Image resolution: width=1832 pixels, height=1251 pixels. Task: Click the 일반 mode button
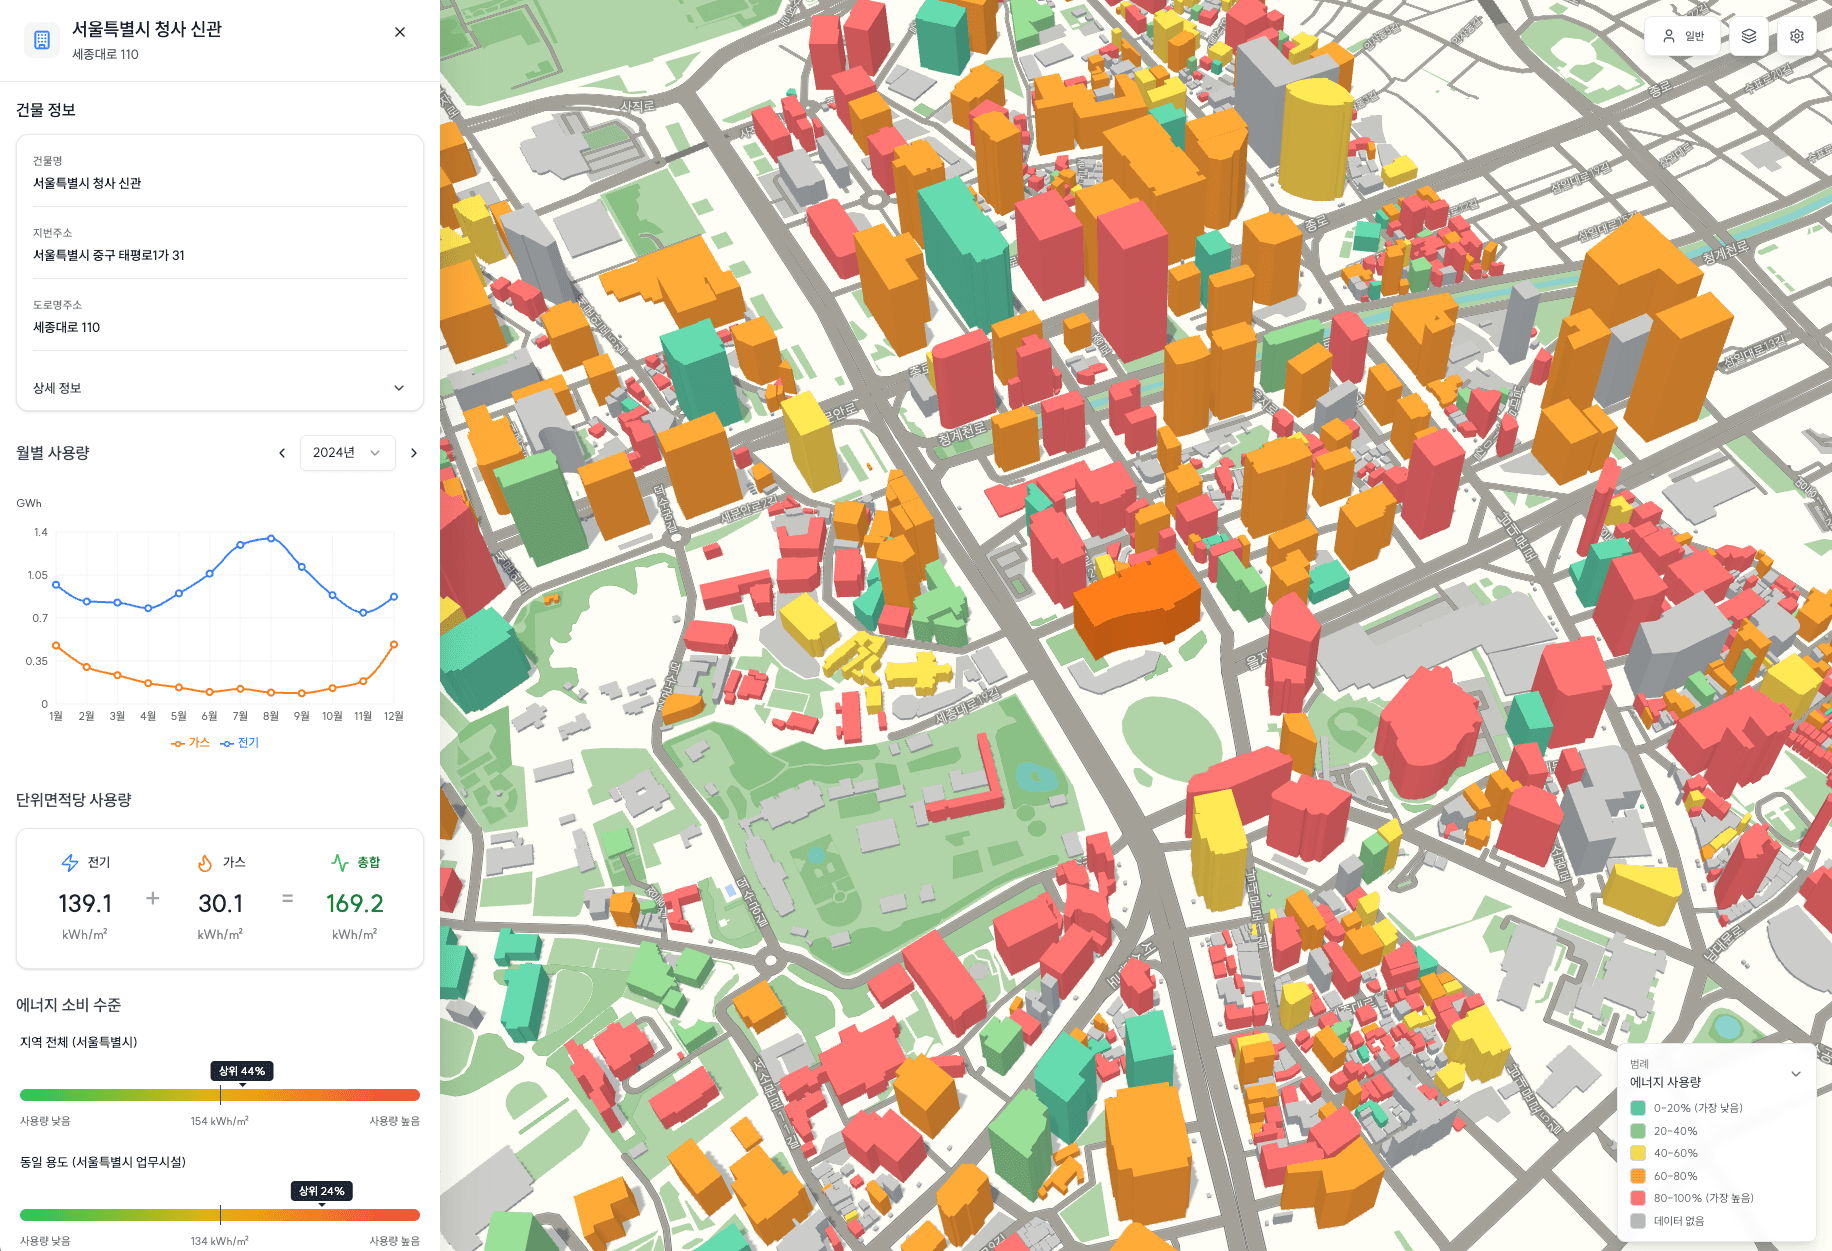1683,35
